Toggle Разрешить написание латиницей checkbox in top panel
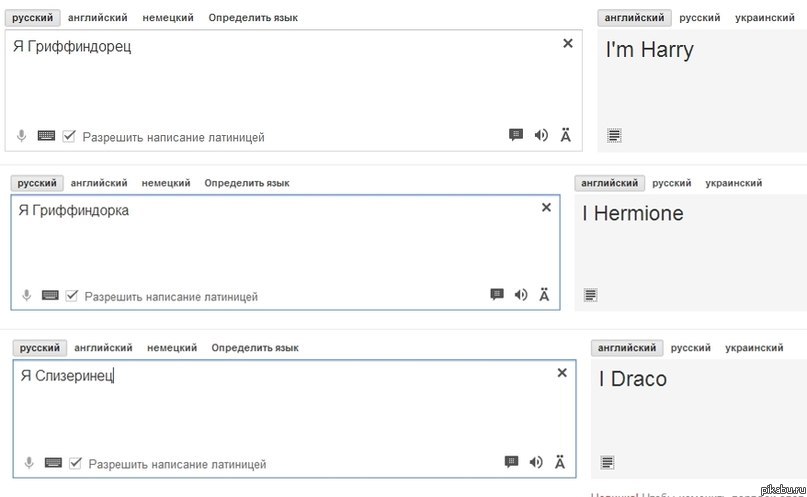Image resolution: width=807 pixels, height=497 pixels. 69,136
